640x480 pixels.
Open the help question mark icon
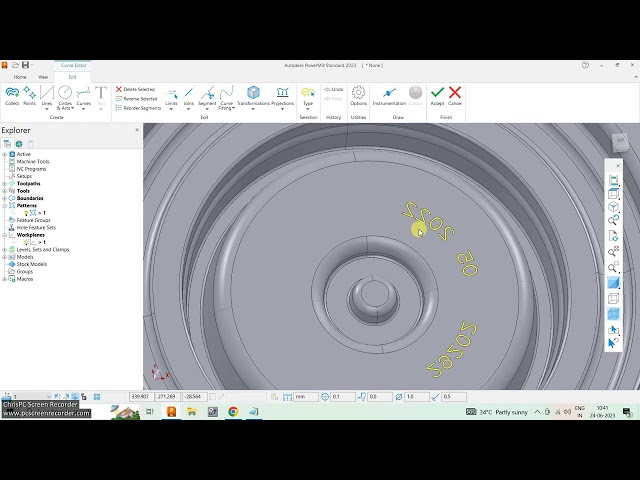(585, 65)
